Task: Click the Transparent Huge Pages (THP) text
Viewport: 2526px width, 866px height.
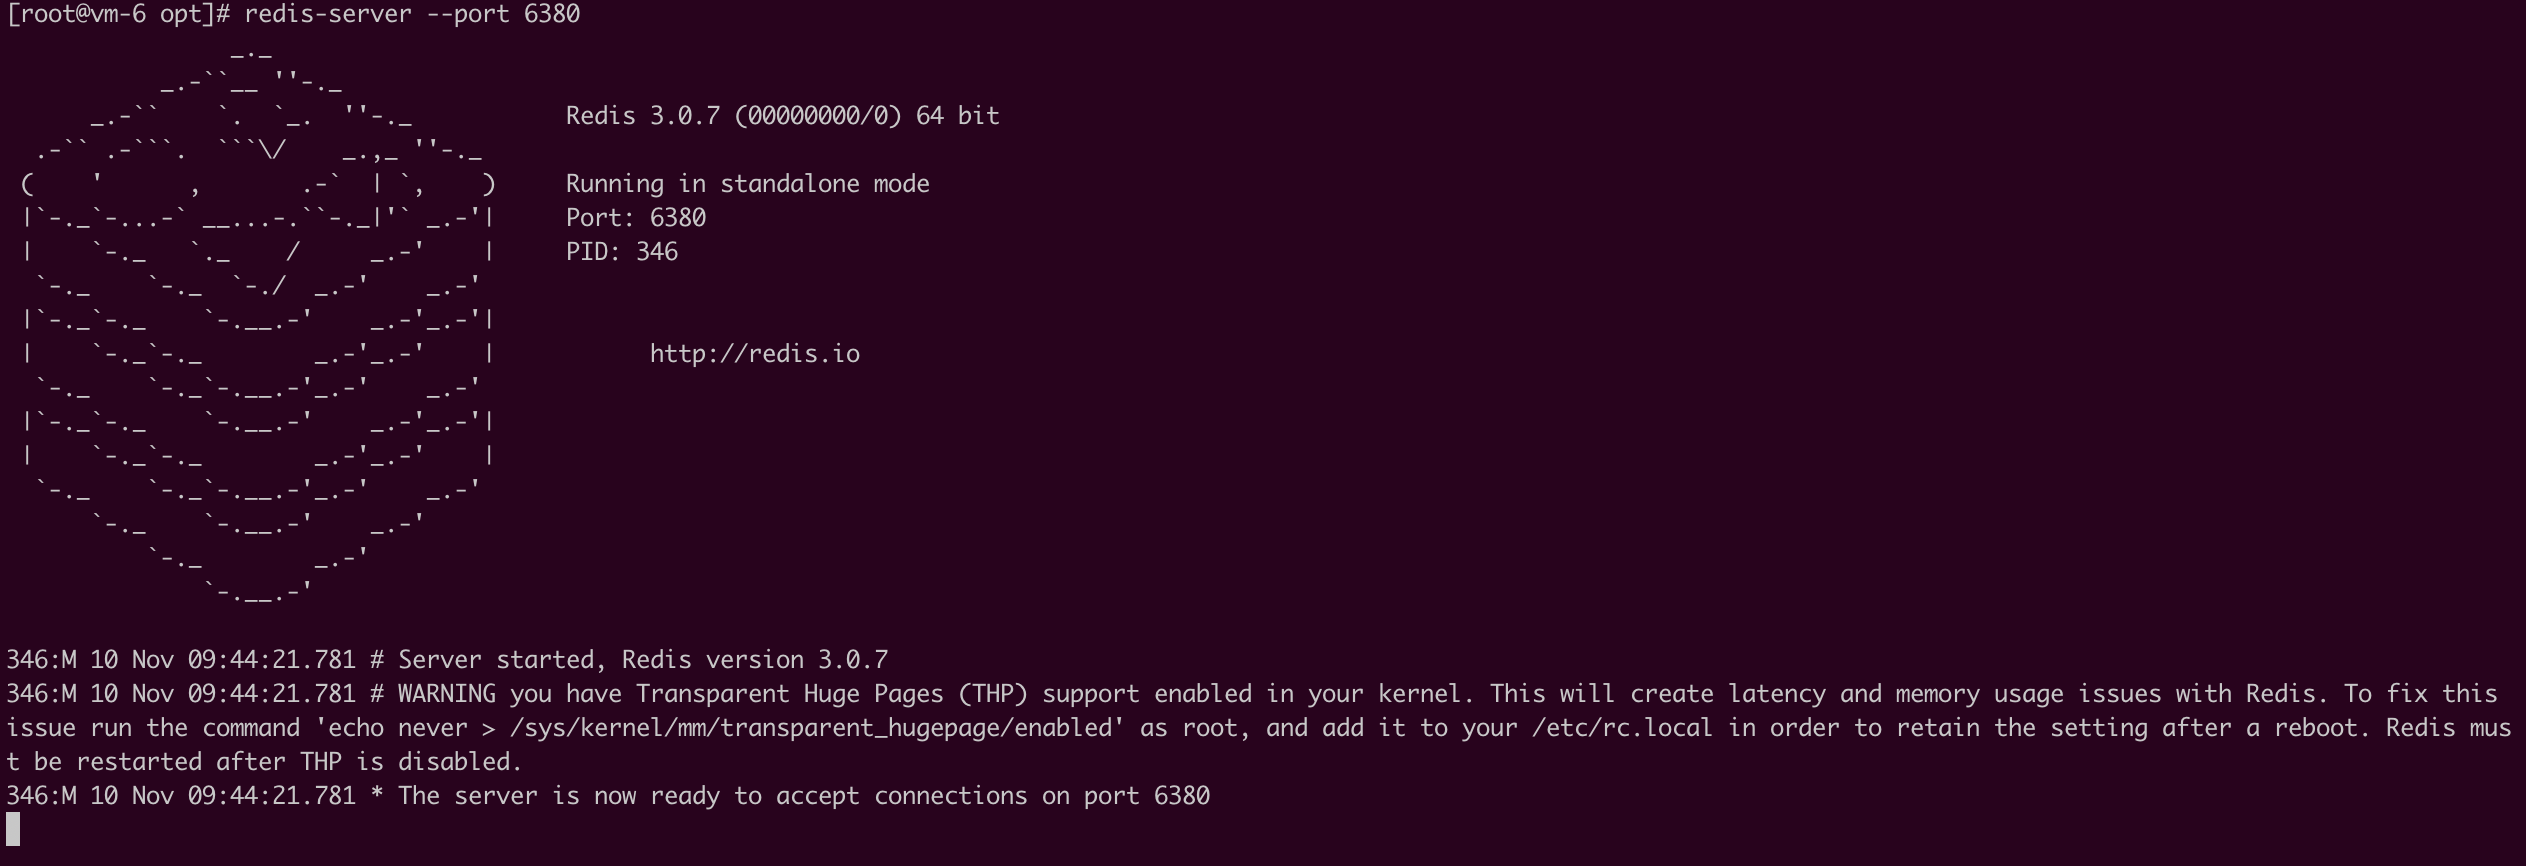Action: [832, 694]
